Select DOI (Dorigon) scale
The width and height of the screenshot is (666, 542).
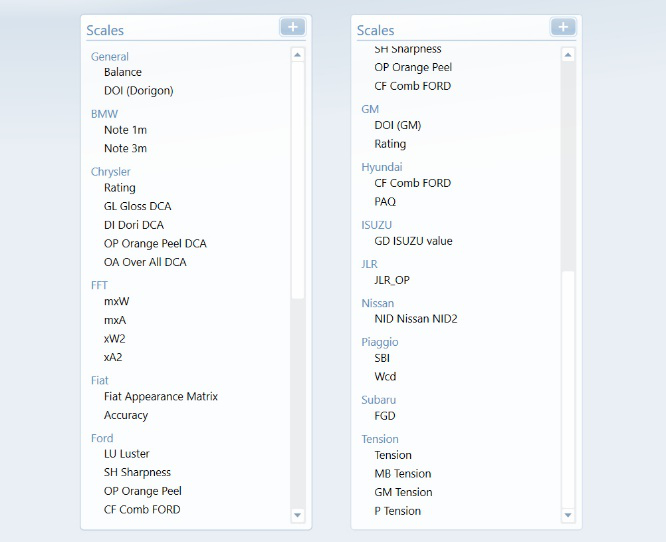138,91
